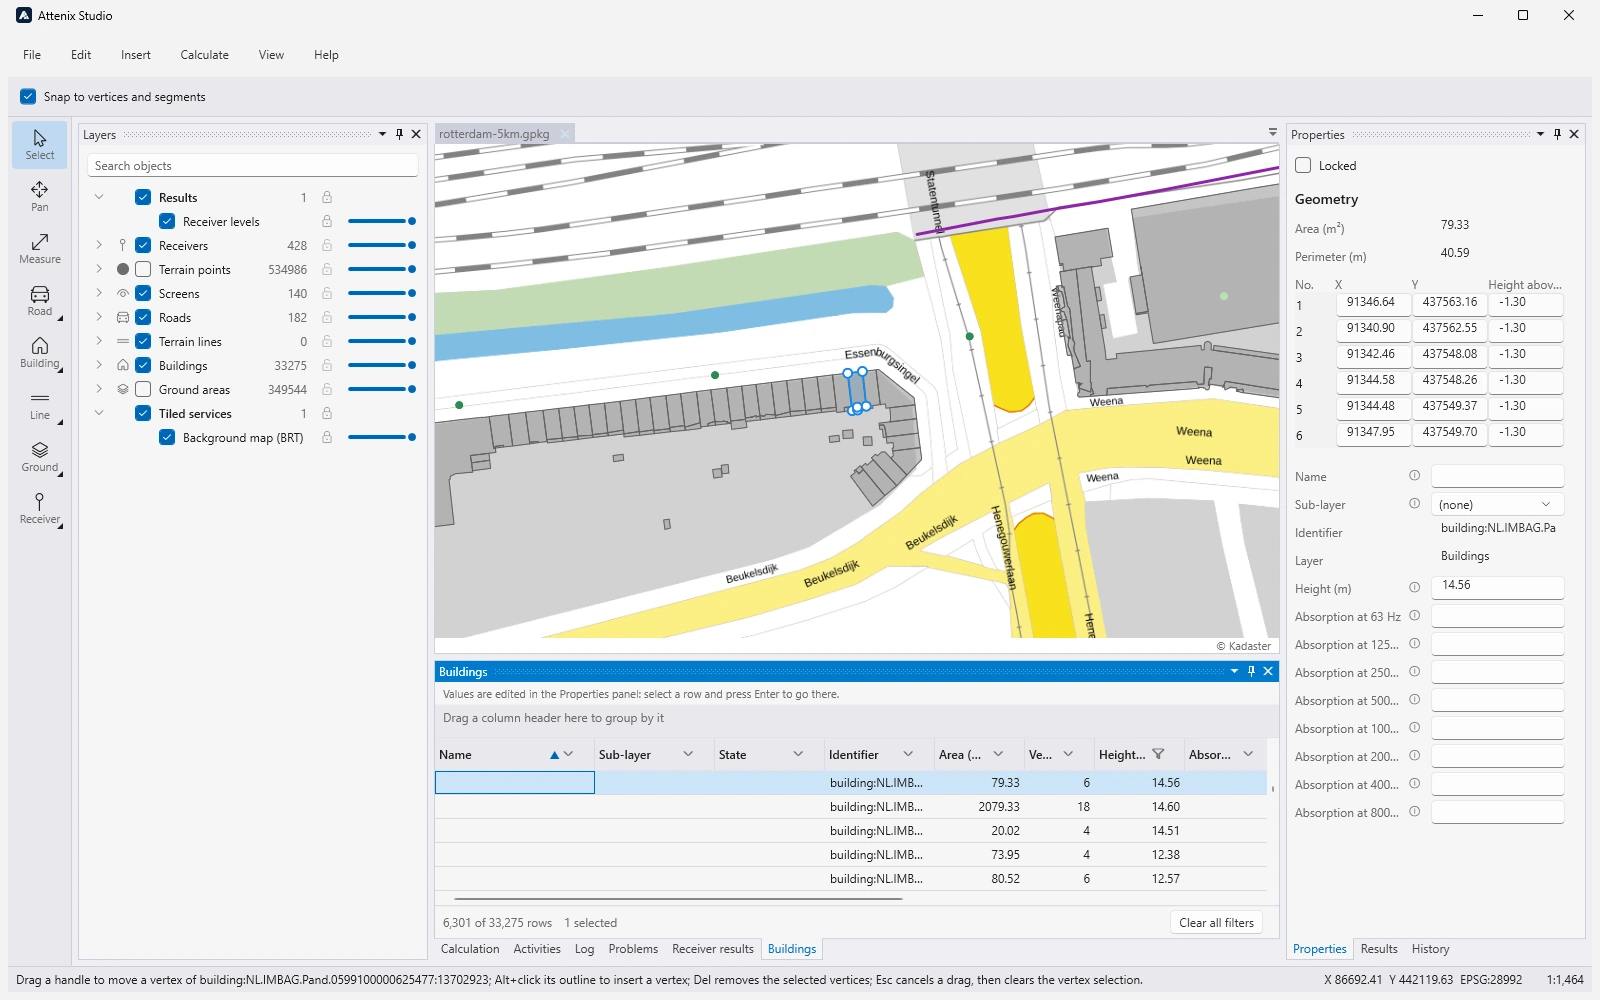Image resolution: width=1600 pixels, height=1000 pixels.
Task: Open the Sub-layer dropdown in Properties
Action: (x=1497, y=504)
